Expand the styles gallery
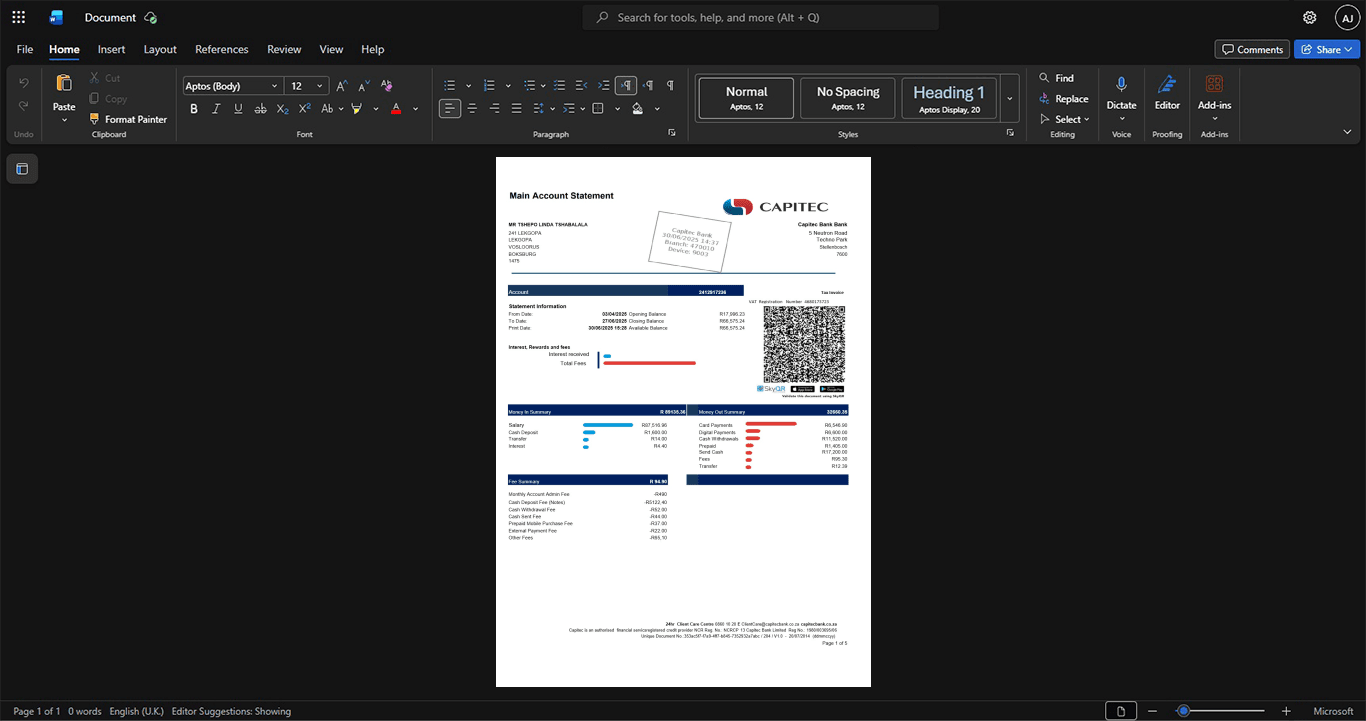This screenshot has width=1366, height=721. [x=1010, y=98]
